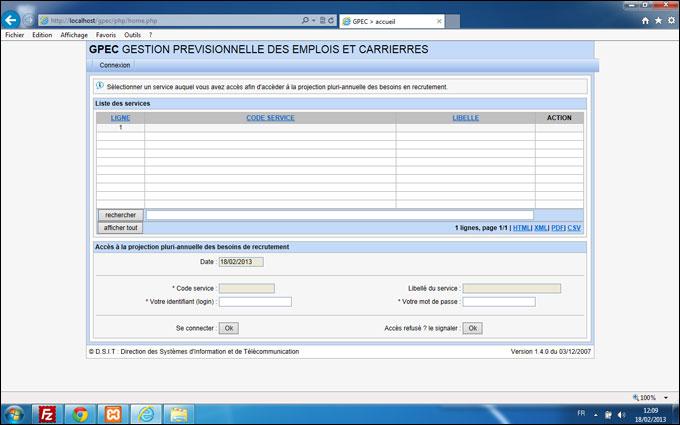Click the Windows Start button

pyautogui.click(x=15, y=412)
